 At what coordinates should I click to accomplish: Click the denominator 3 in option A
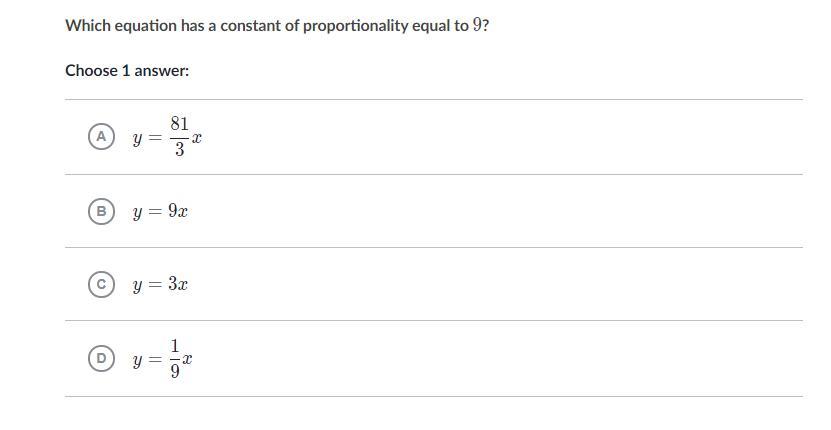pos(180,150)
